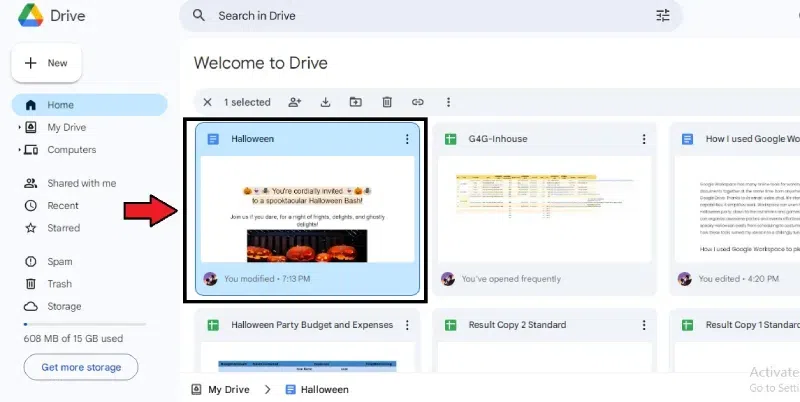Screen dimensions: 800x402
Task: Click the Search in Drive field
Action: tap(431, 16)
